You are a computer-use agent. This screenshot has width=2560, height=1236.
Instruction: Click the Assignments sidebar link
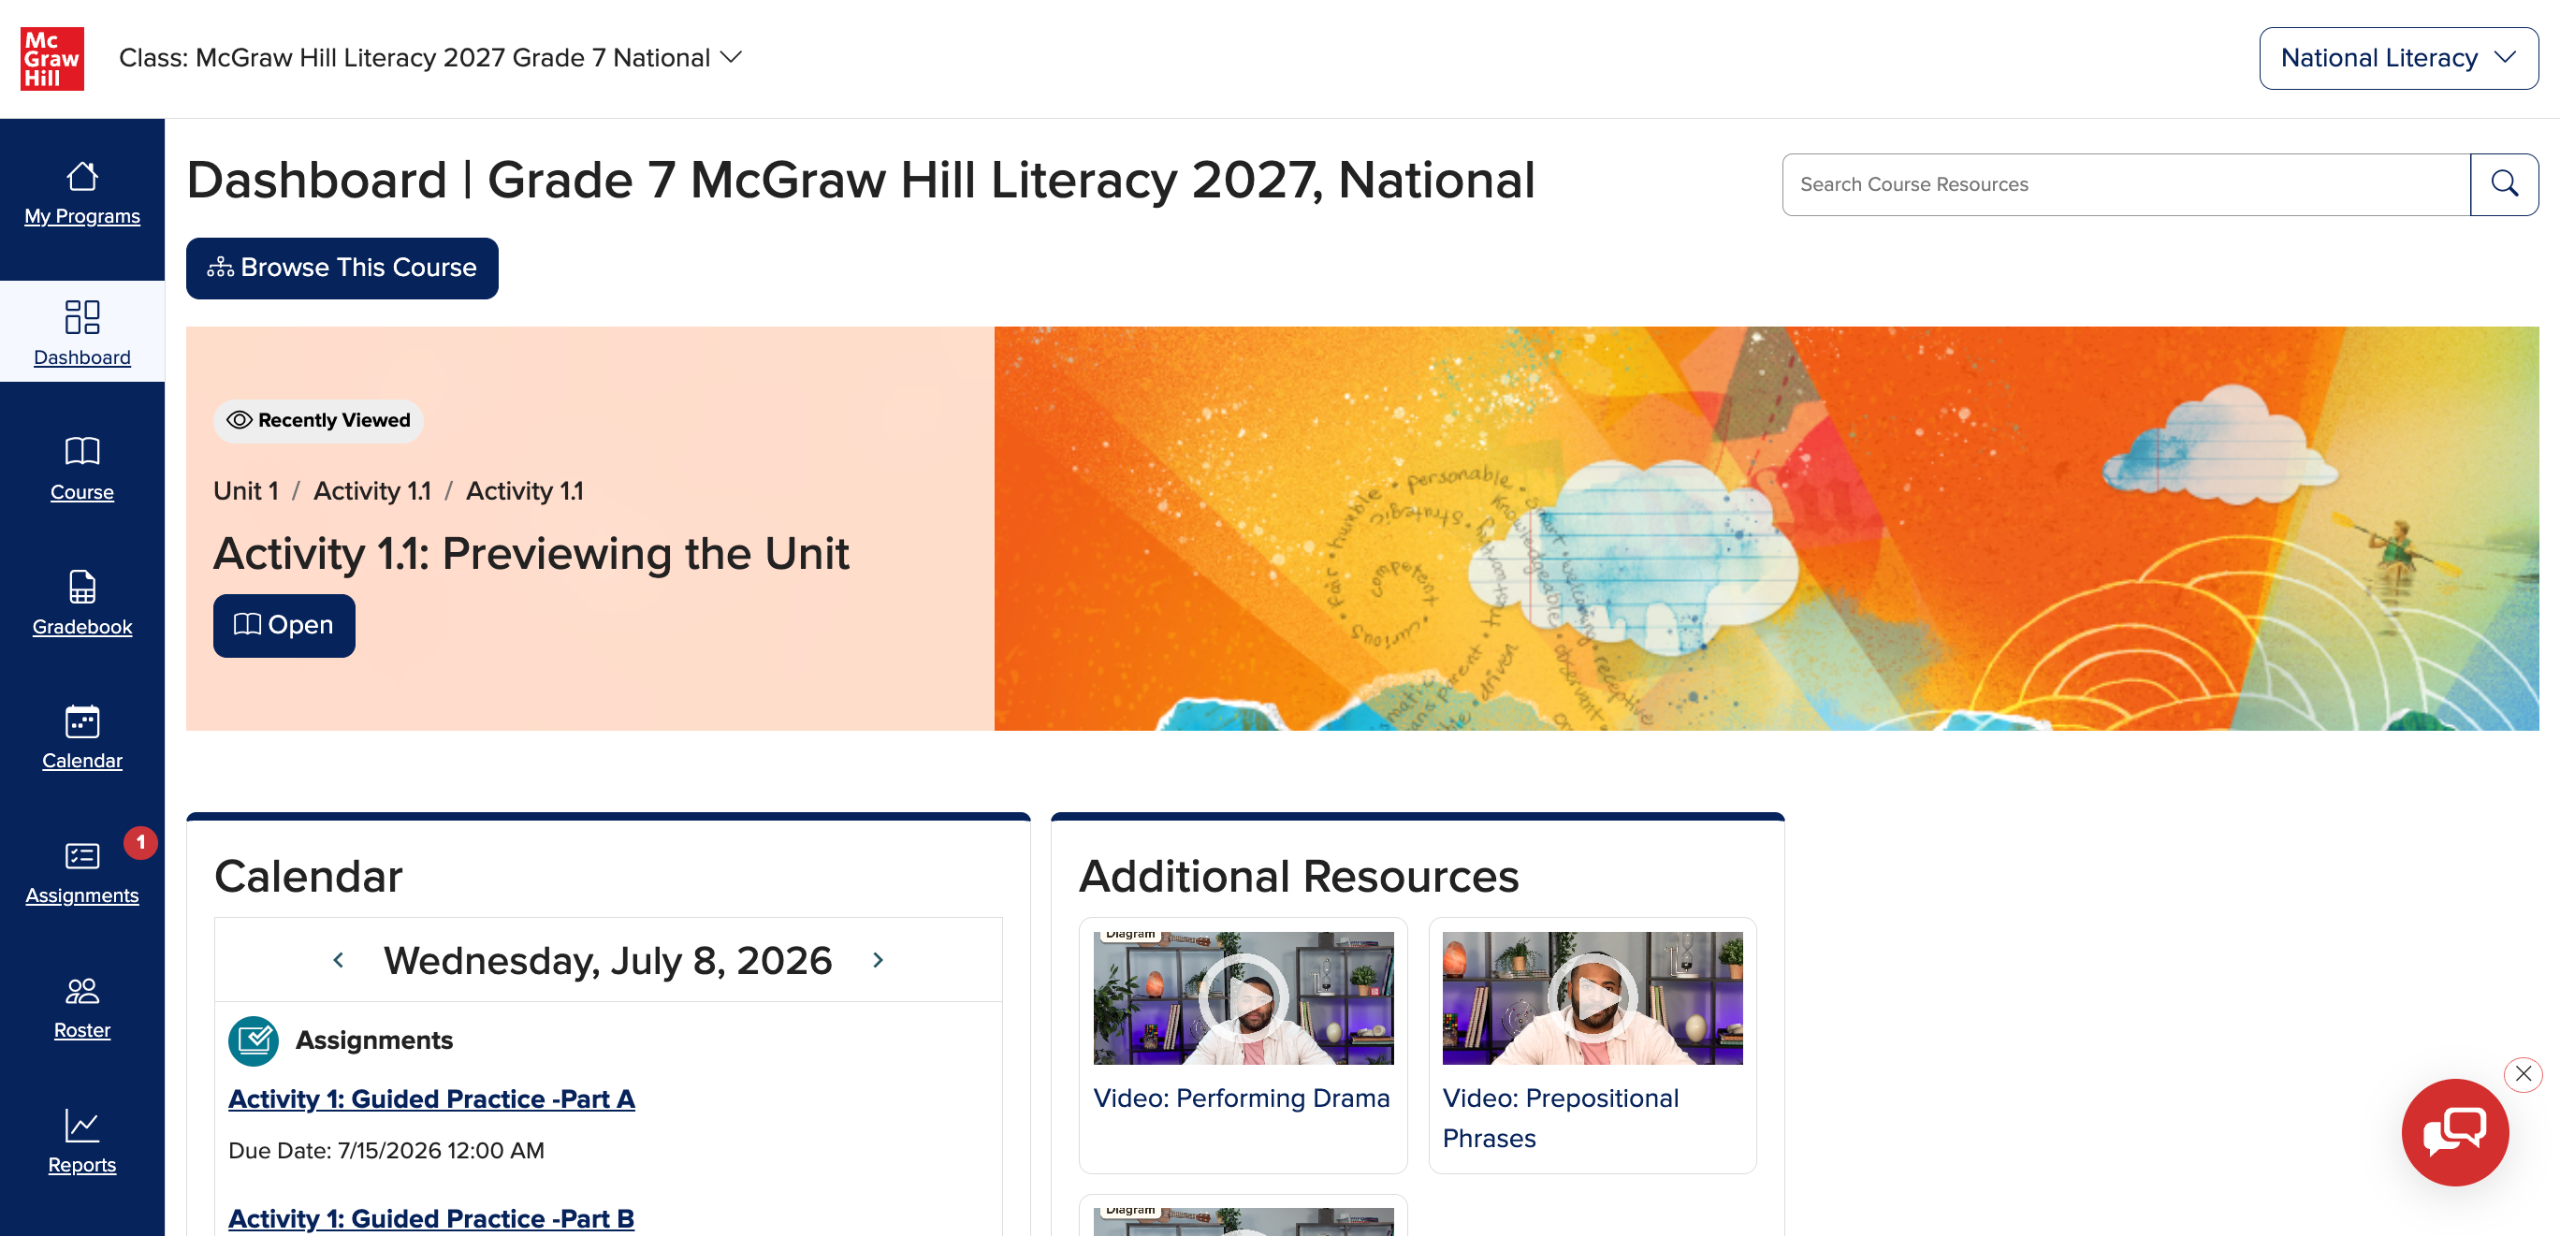pos(82,896)
